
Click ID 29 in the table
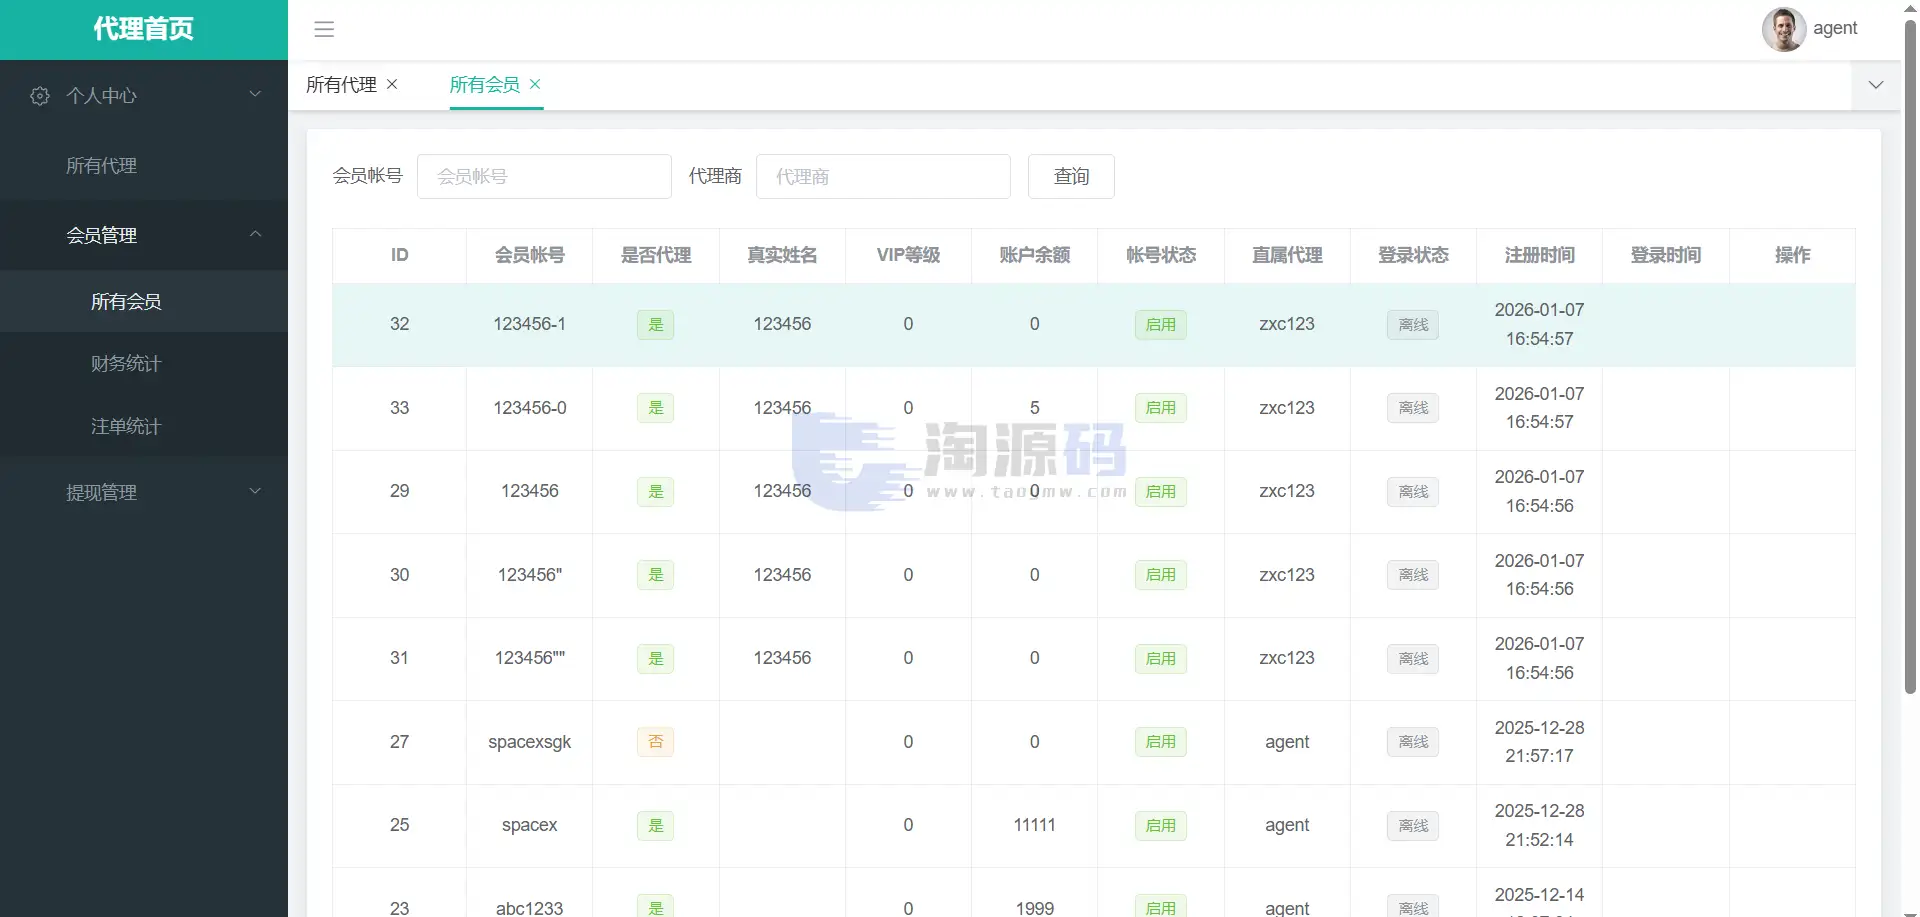[399, 491]
